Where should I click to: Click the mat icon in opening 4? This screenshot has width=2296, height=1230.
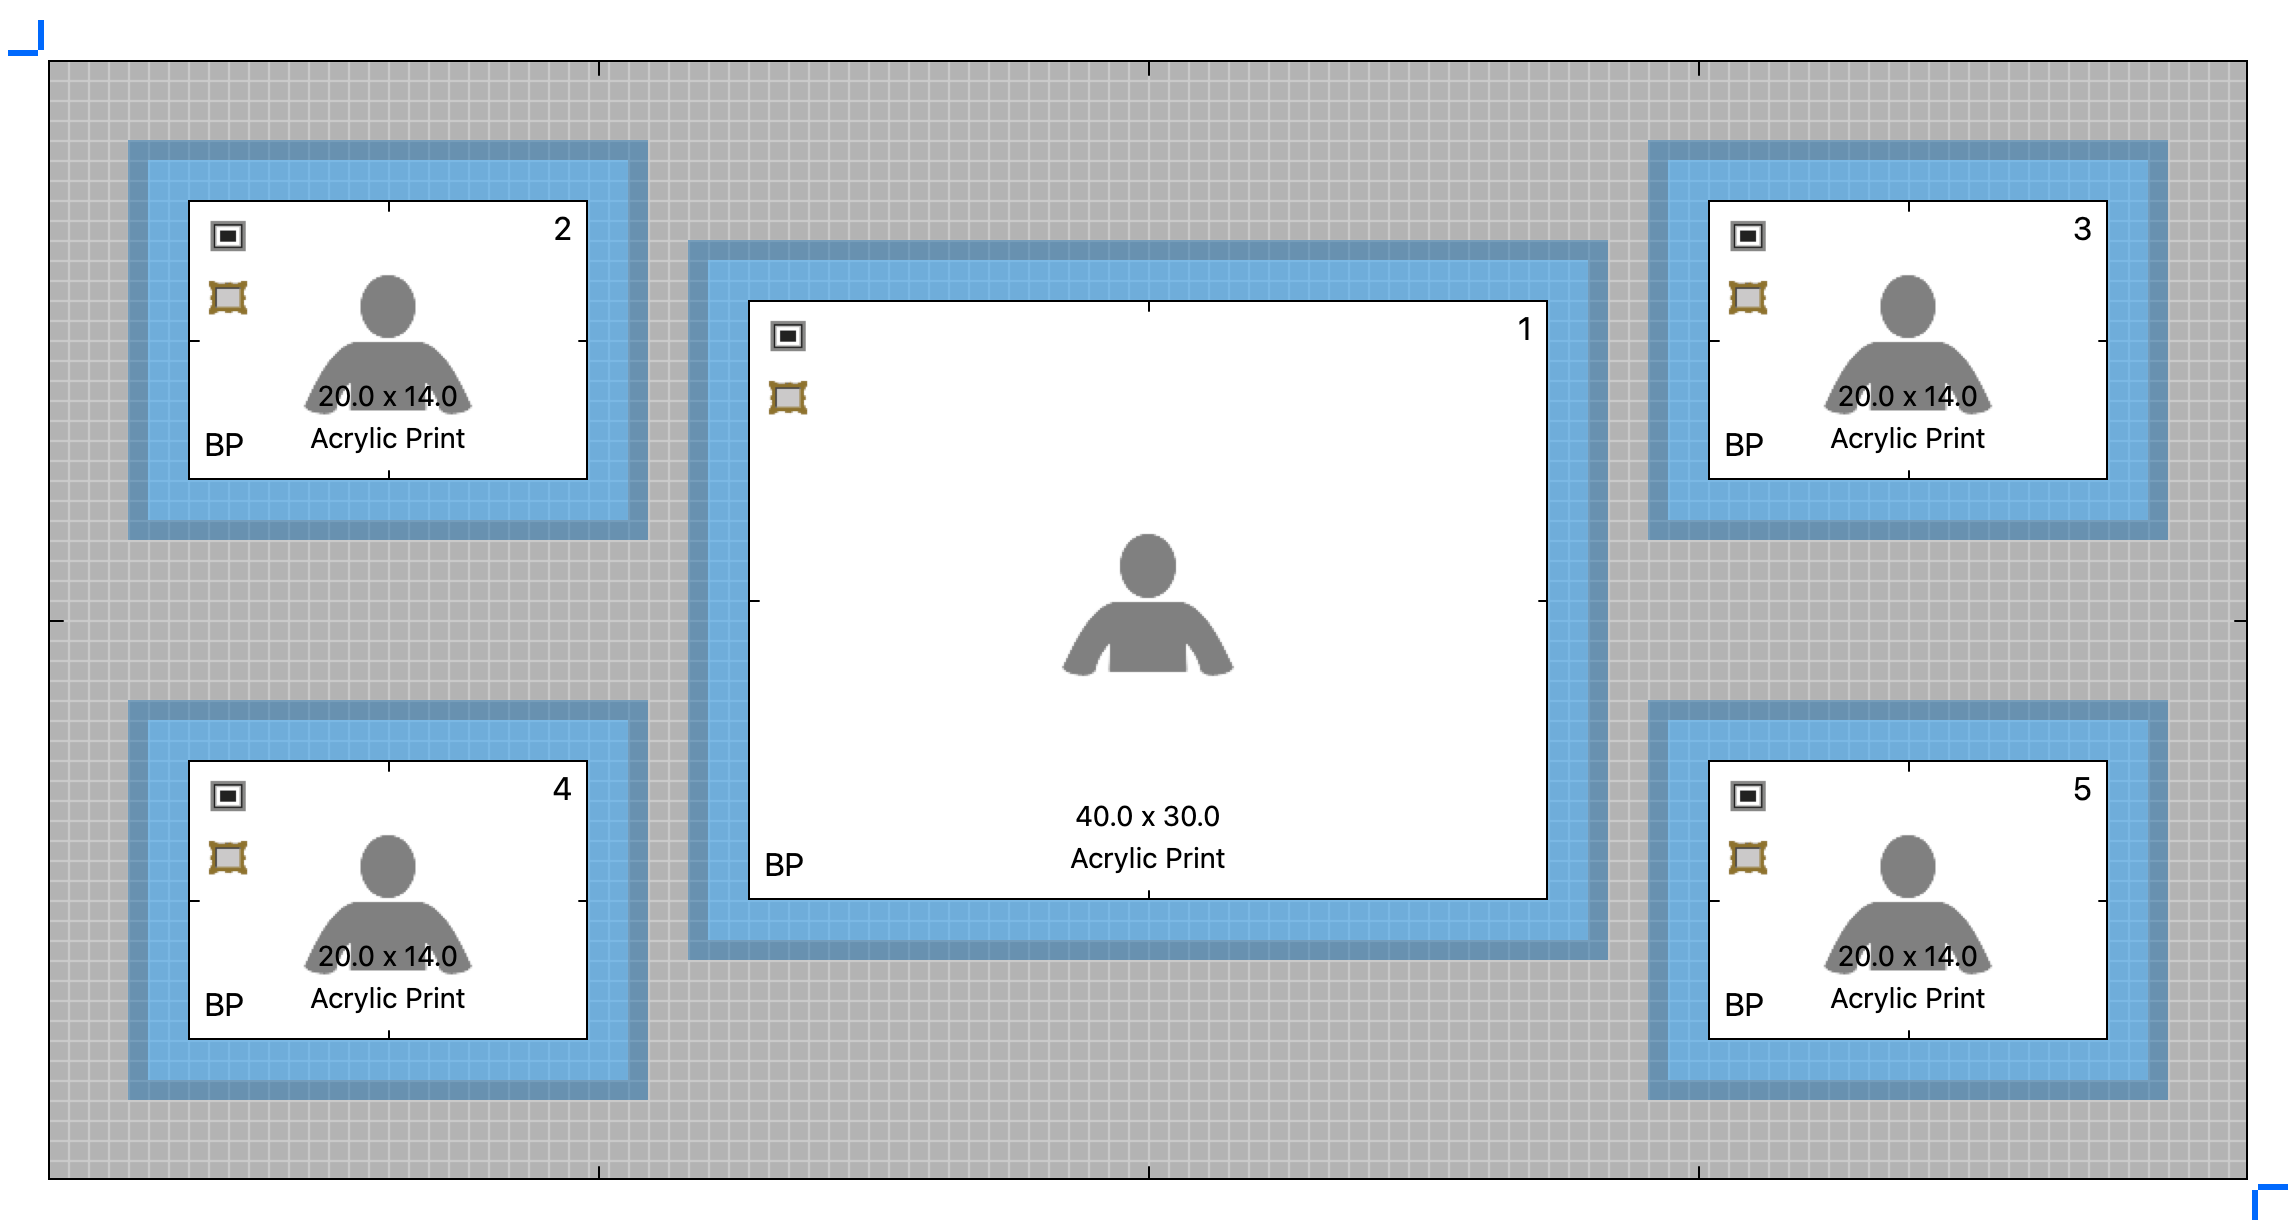(228, 796)
